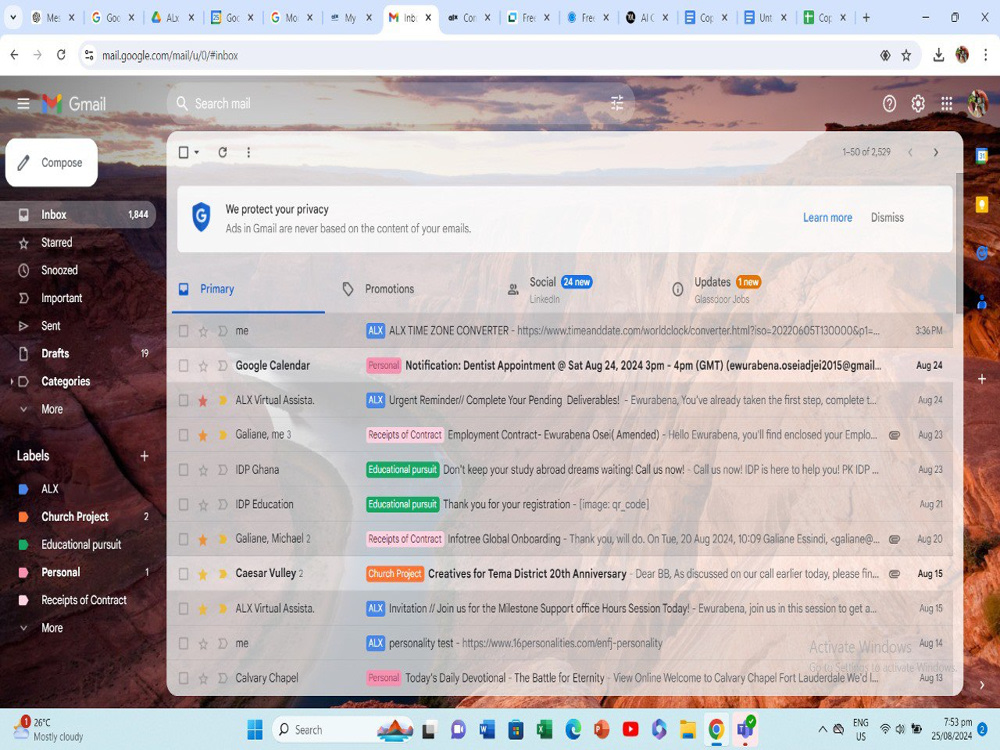Open Google Tasks side panel icon
Viewport: 1000px width, 750px height.
[x=982, y=253]
